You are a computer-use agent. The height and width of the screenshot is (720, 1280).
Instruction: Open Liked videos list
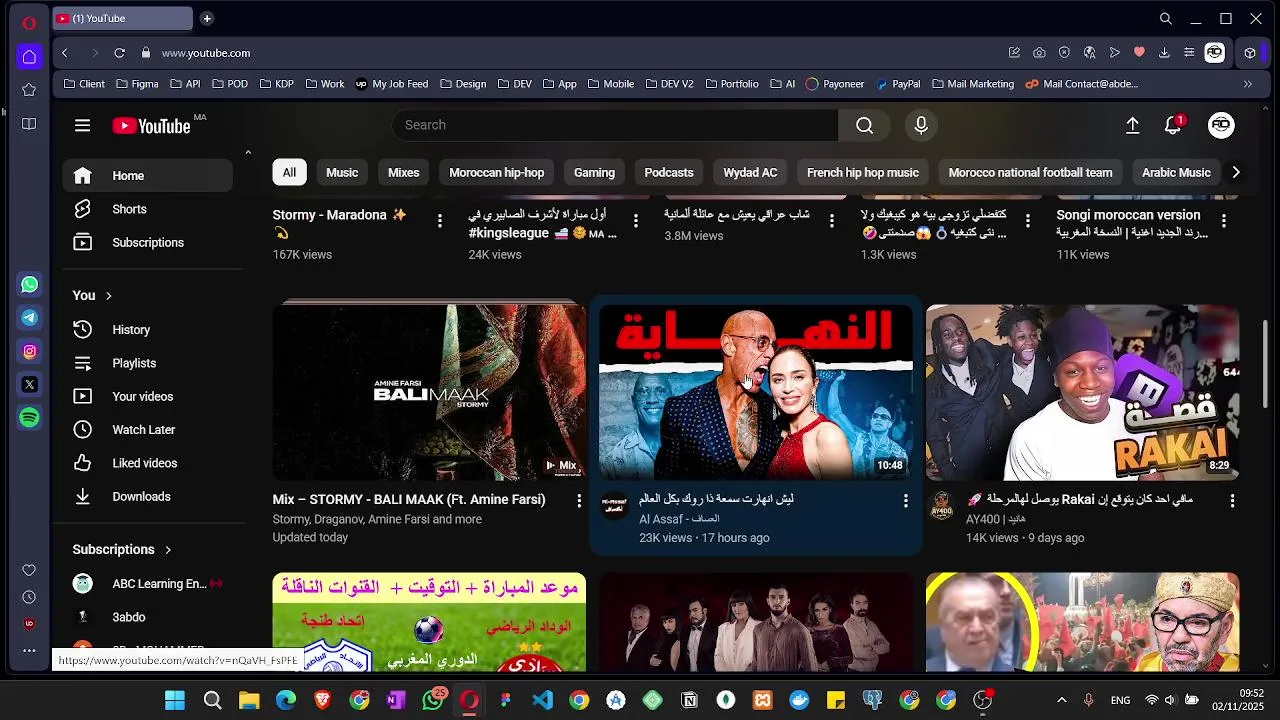[148, 463]
